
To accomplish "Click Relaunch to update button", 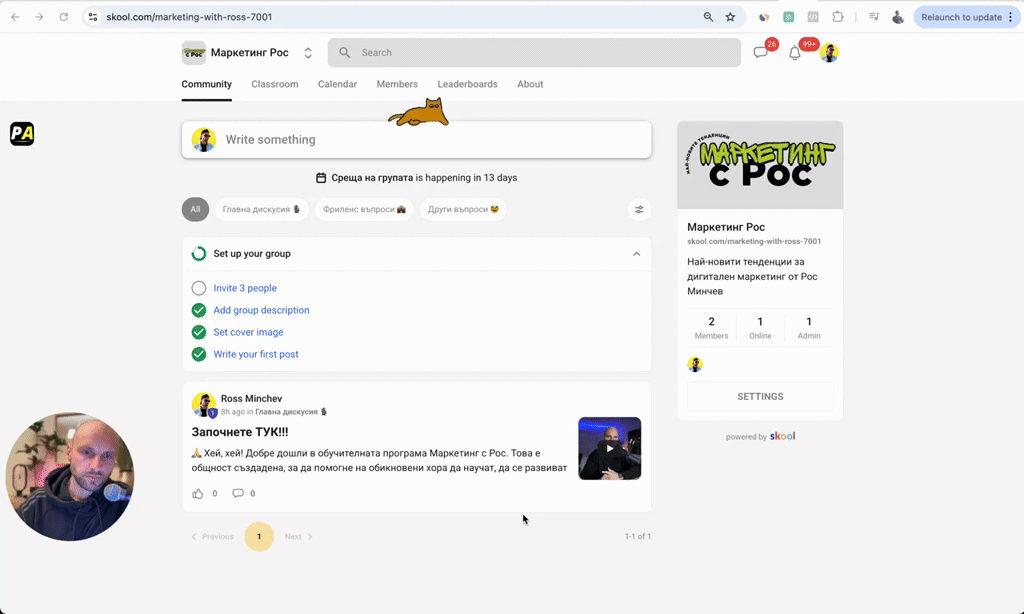I will pyautogui.click(x=961, y=17).
